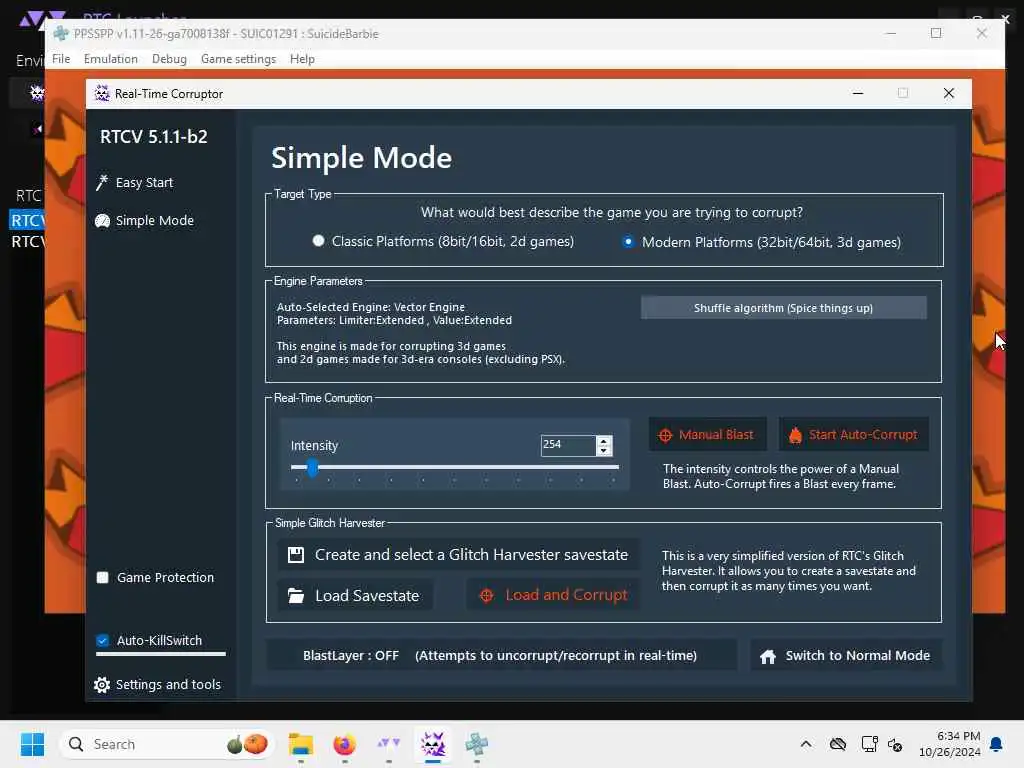Open the Windows Start menu
1024x768 pixels.
pos(32,744)
